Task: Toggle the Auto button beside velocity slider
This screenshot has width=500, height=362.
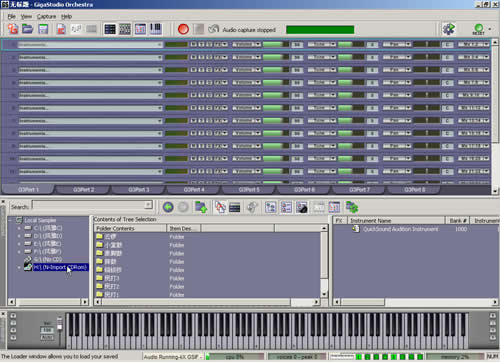Action: [47, 337]
